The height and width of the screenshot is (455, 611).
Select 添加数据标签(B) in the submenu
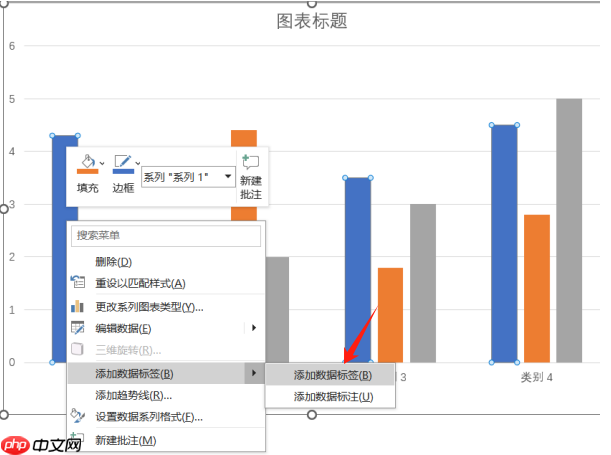tap(330, 375)
